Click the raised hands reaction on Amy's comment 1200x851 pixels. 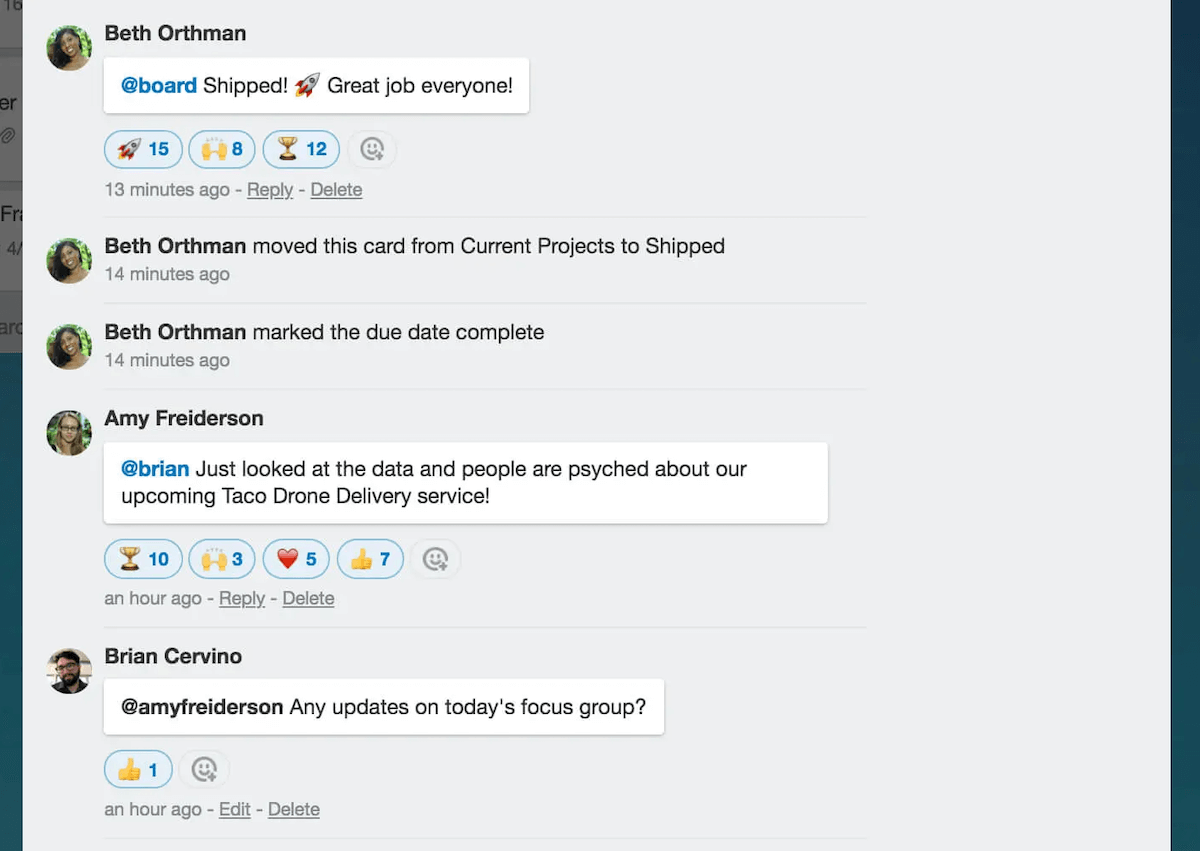pyautogui.click(x=221, y=559)
